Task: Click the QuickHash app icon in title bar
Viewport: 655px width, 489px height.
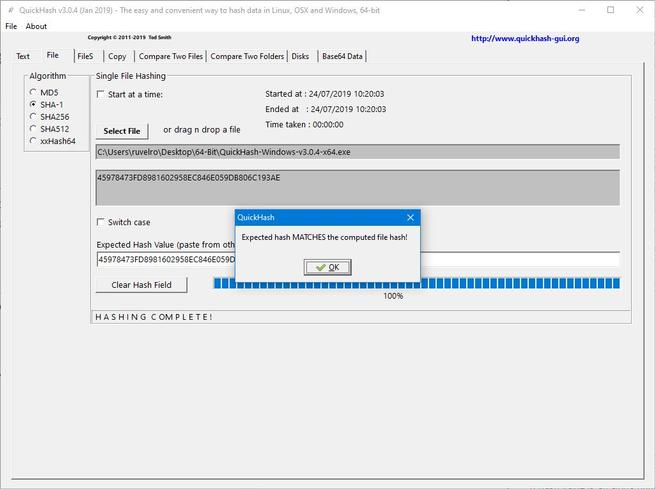Action: coord(11,10)
